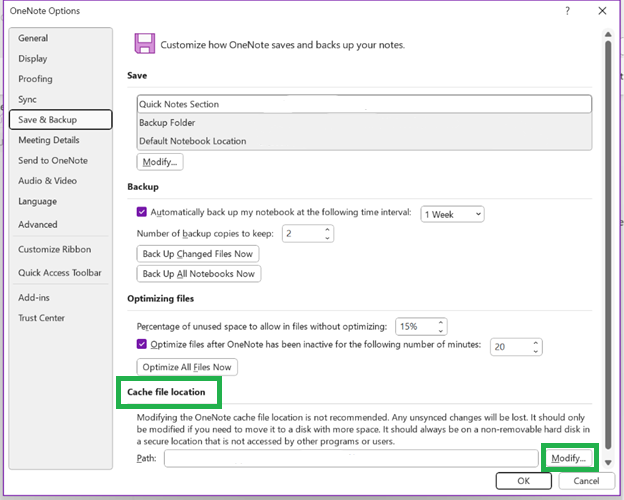
Task: Open Advanced options
Action: pos(37,225)
